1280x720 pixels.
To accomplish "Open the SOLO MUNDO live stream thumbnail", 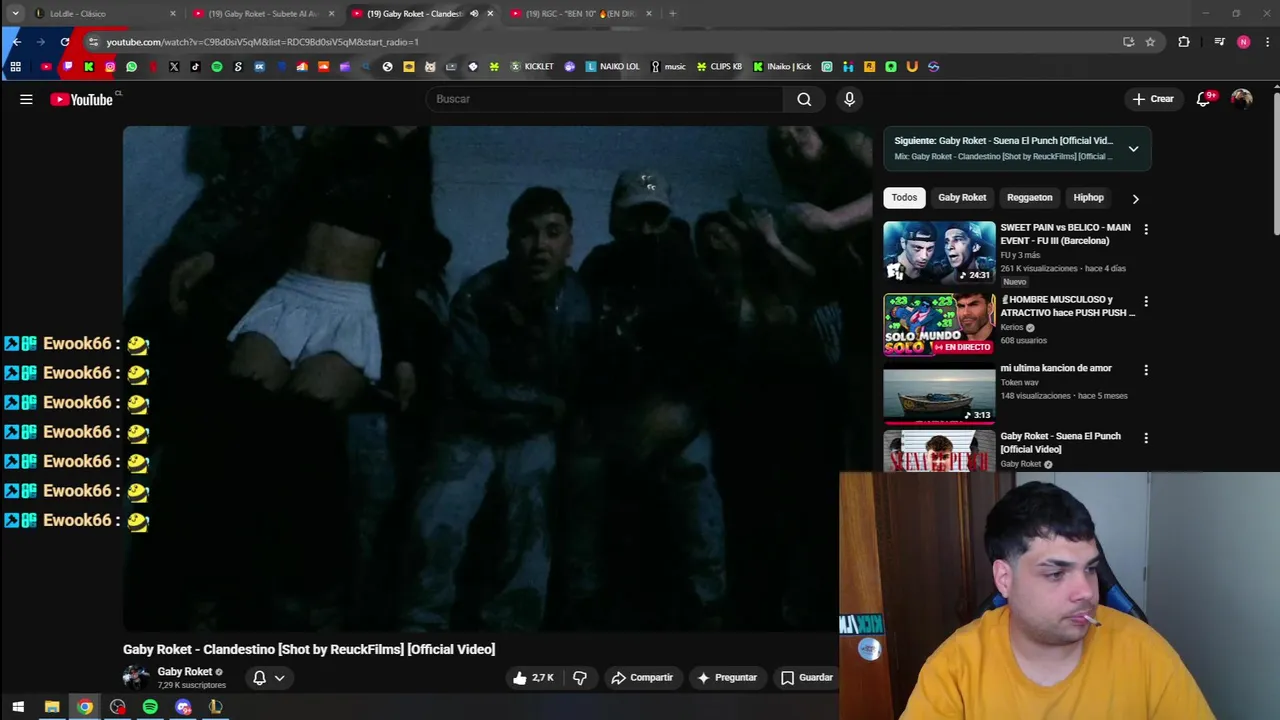I will (x=939, y=324).
